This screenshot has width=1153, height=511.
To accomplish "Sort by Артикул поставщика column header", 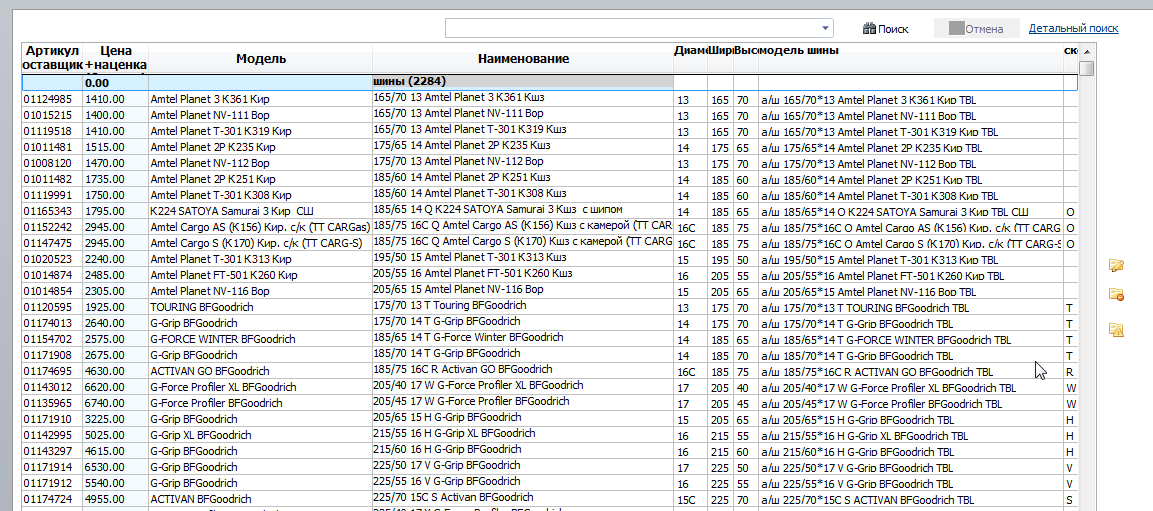I will pos(51,58).
